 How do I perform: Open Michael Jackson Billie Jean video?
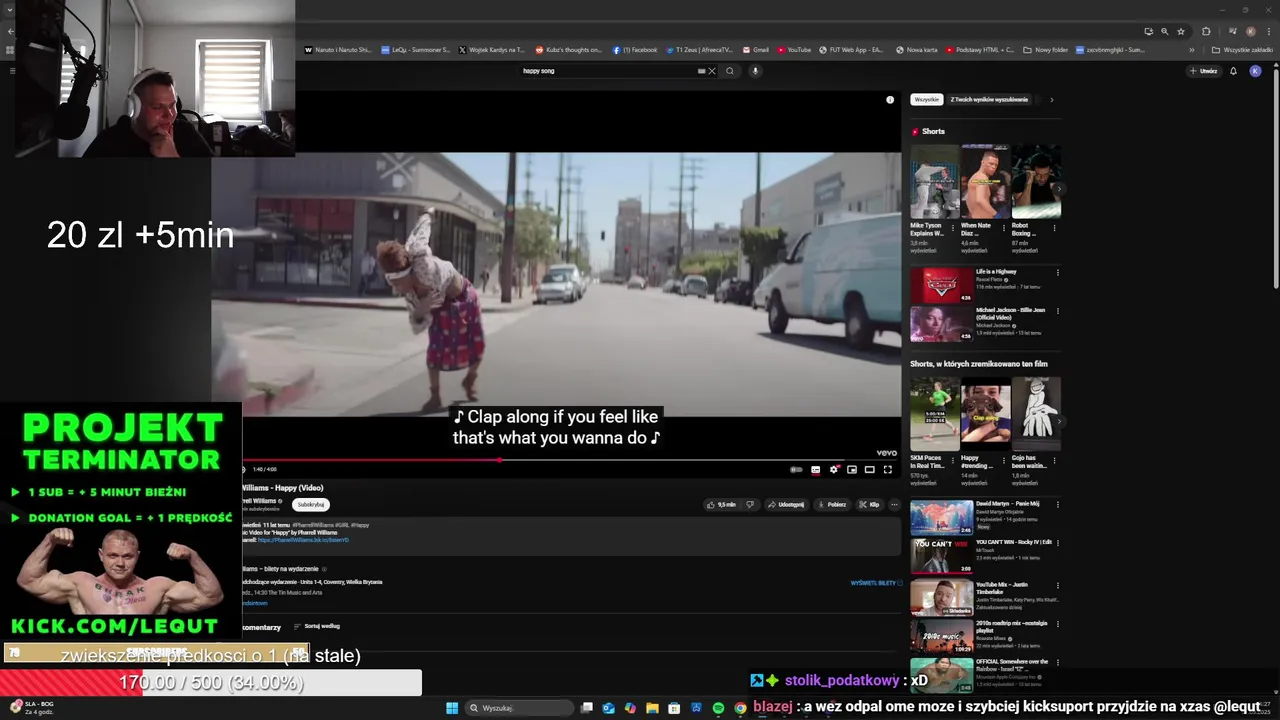coord(941,324)
